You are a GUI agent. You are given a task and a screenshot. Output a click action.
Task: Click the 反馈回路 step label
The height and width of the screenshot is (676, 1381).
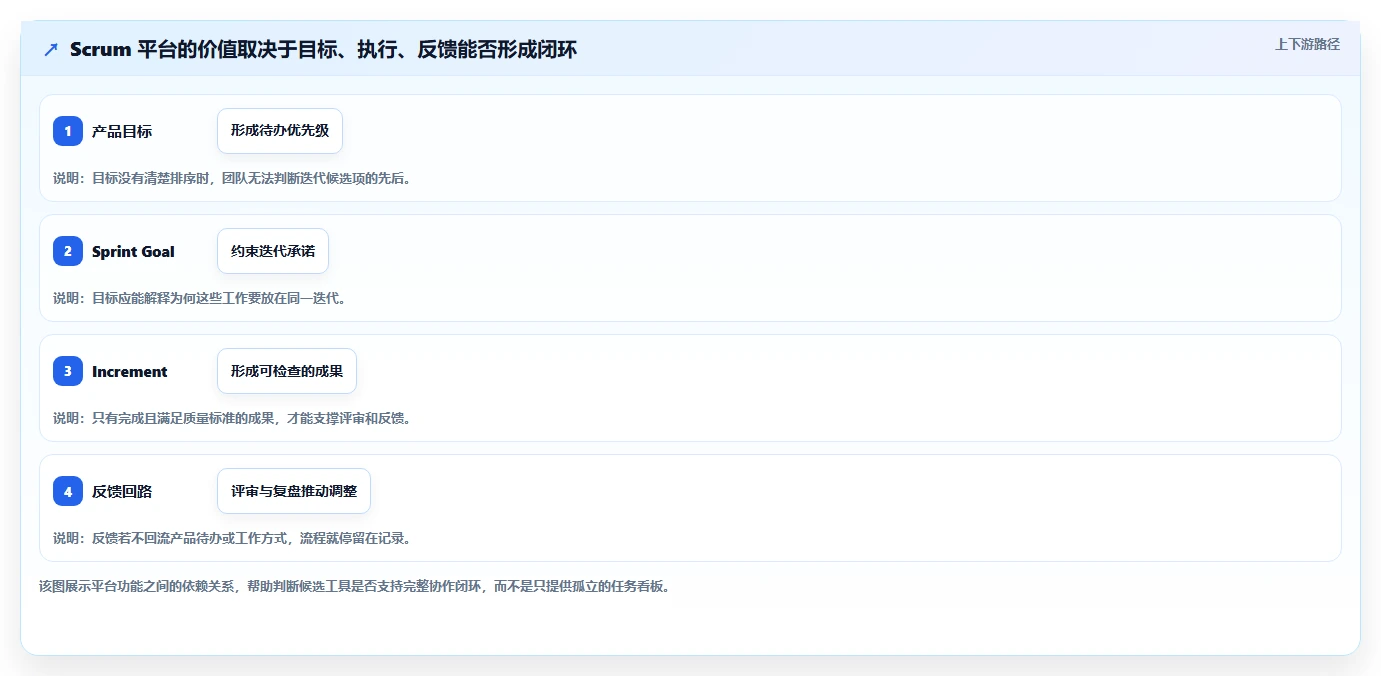click(x=122, y=492)
